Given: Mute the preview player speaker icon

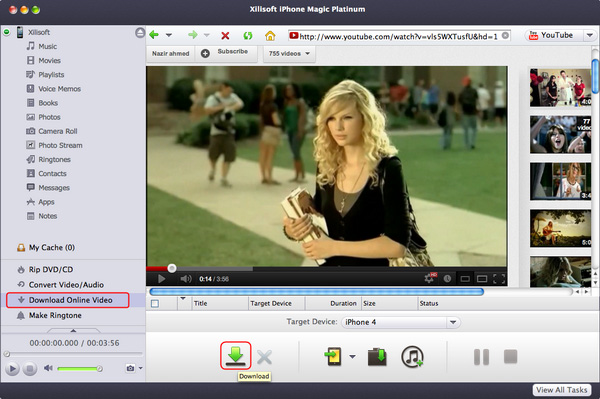Looking at the screenshot, I should click(x=48, y=368).
